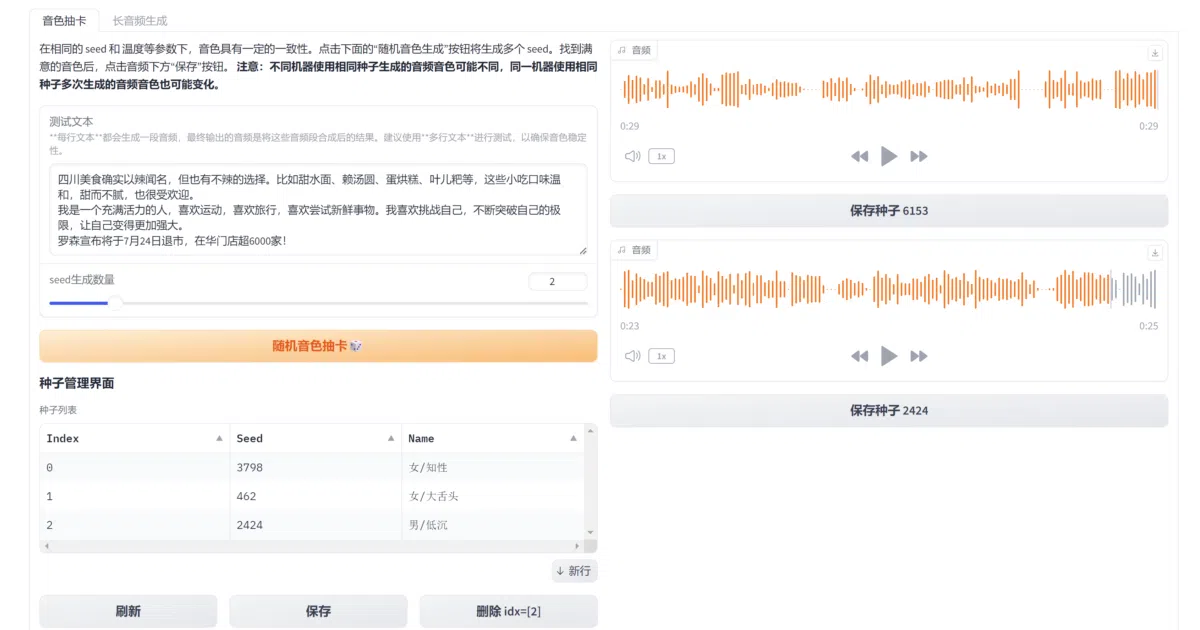Mute volume on the second audio
The height and width of the screenshot is (630, 1200).
coord(632,356)
